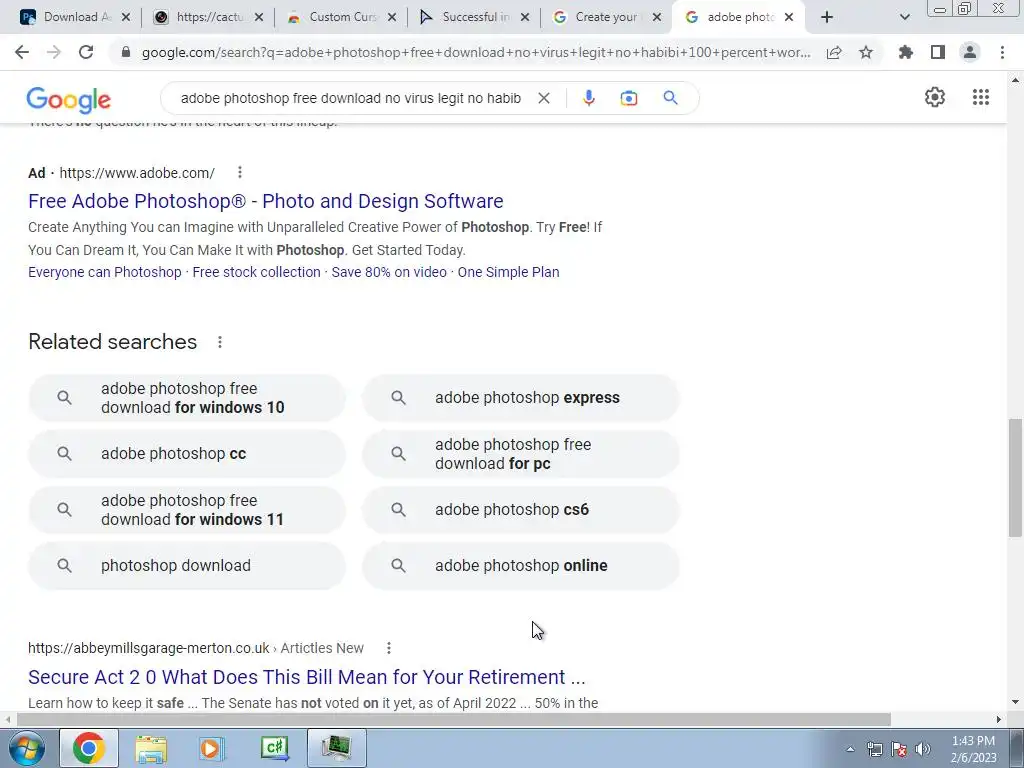Image resolution: width=1024 pixels, height=768 pixels.
Task: Search adobe photoshop free download for windows 10
Action: [x=187, y=398]
